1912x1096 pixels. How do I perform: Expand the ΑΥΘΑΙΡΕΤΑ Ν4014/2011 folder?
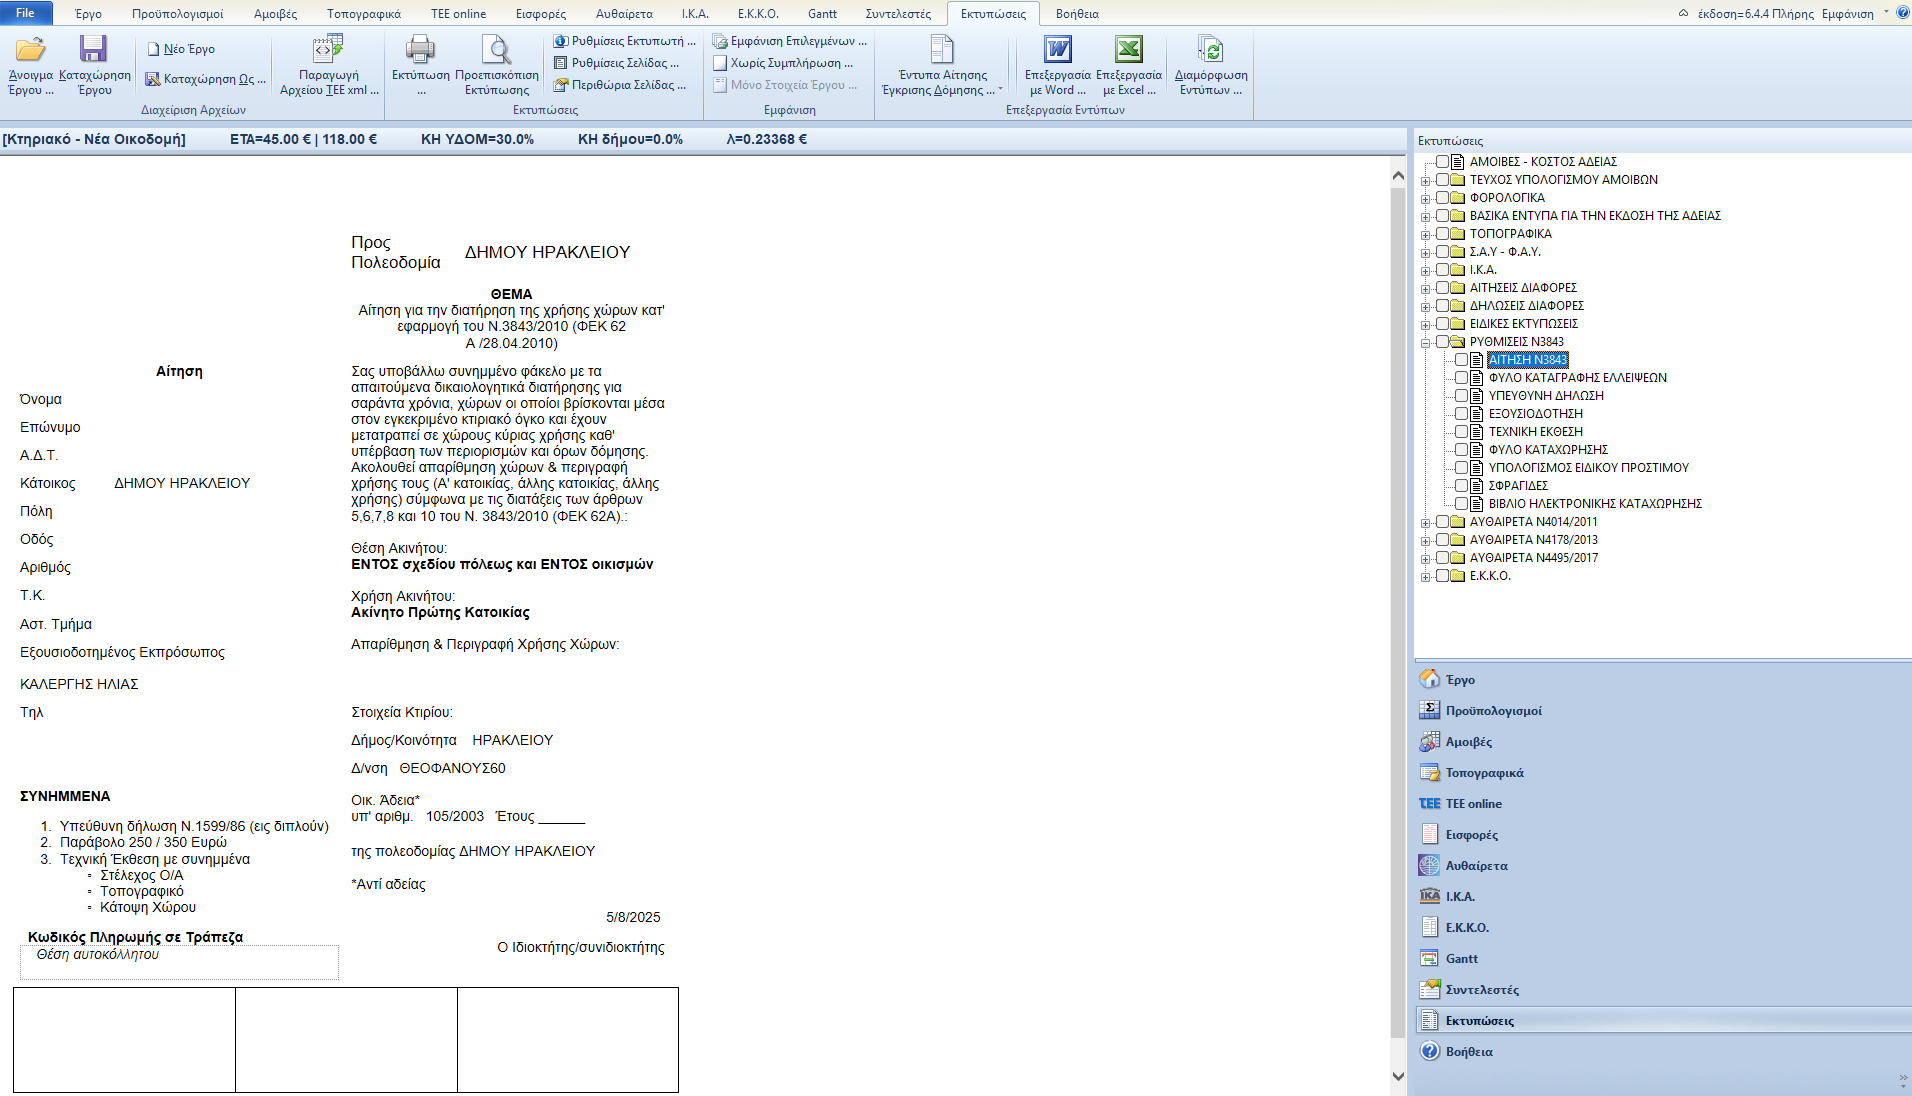pyautogui.click(x=1425, y=522)
